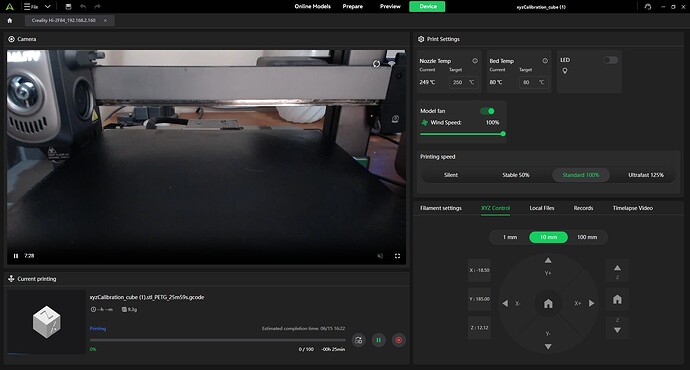
Task: Click the Camera panel header icon
Action: pyautogui.click(x=11, y=39)
